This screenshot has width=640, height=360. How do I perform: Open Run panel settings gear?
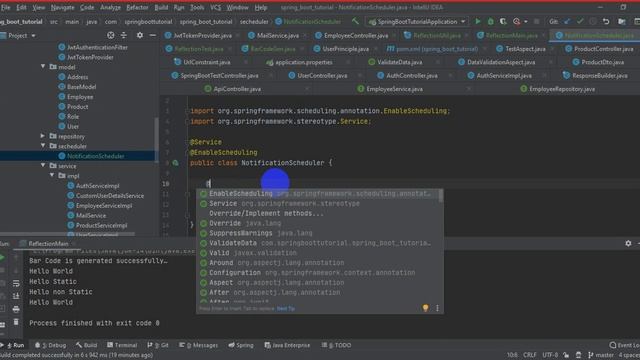click(x=628, y=243)
